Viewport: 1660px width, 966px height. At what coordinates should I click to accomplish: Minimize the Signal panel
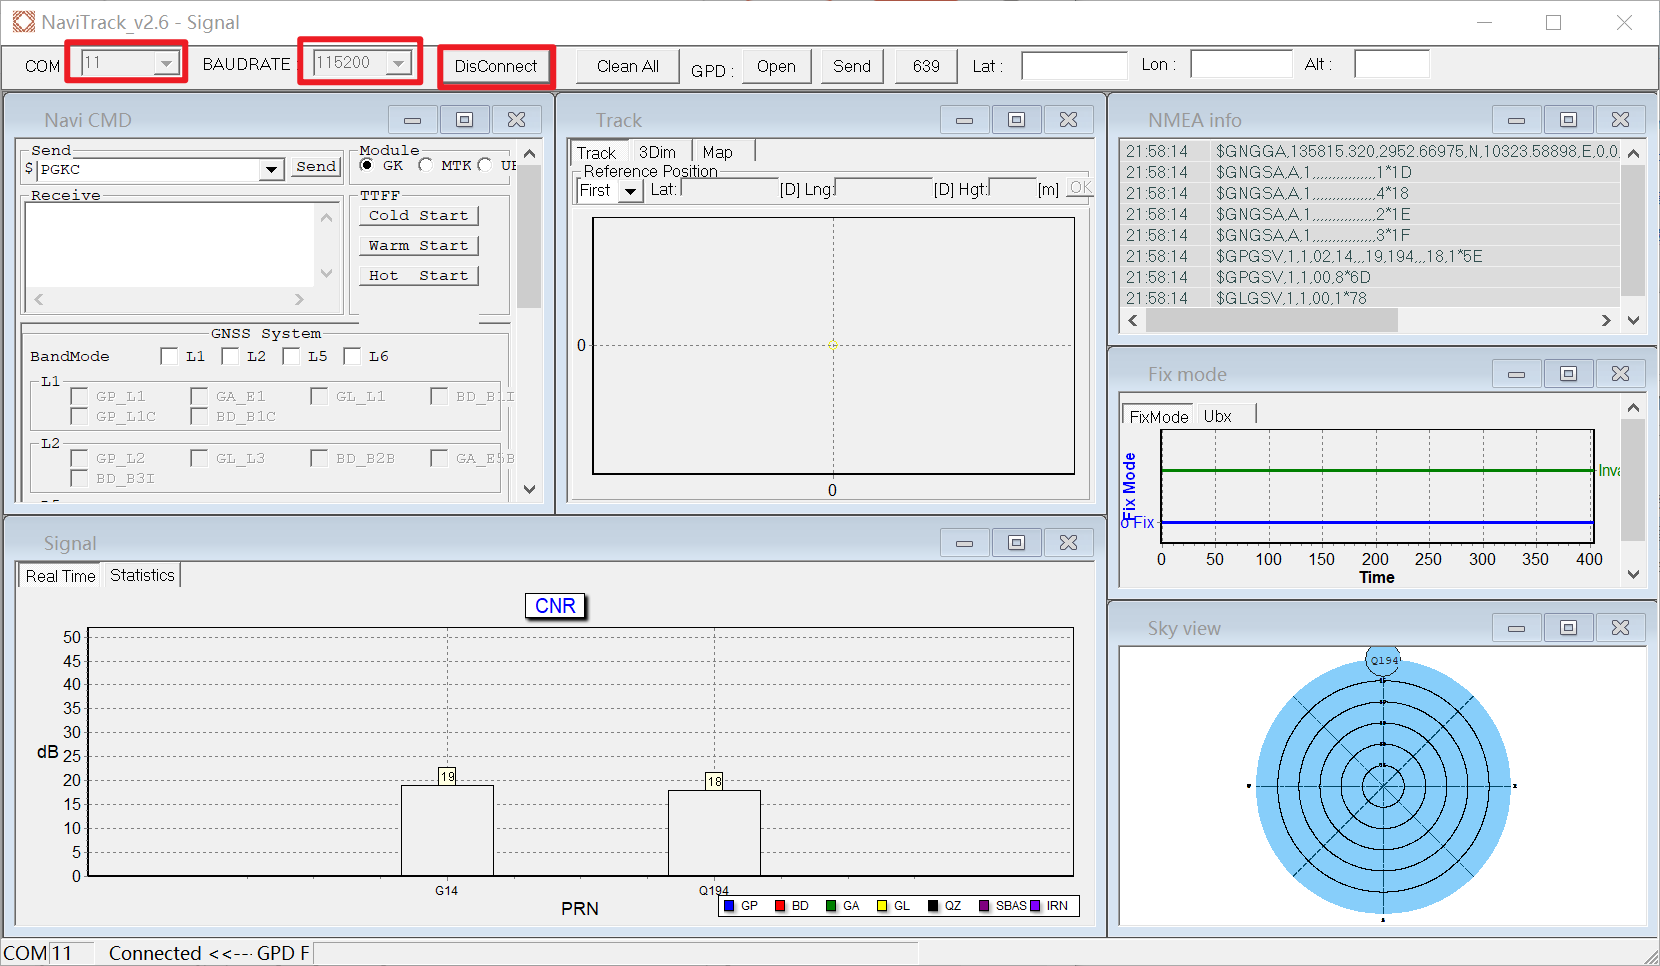pos(965,543)
